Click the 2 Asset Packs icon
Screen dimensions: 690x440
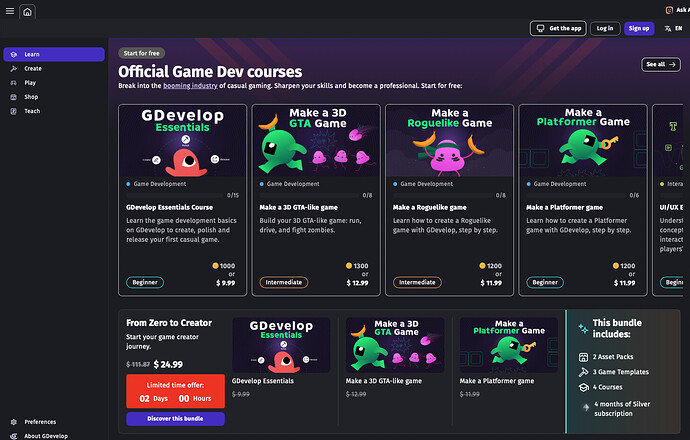(584, 357)
